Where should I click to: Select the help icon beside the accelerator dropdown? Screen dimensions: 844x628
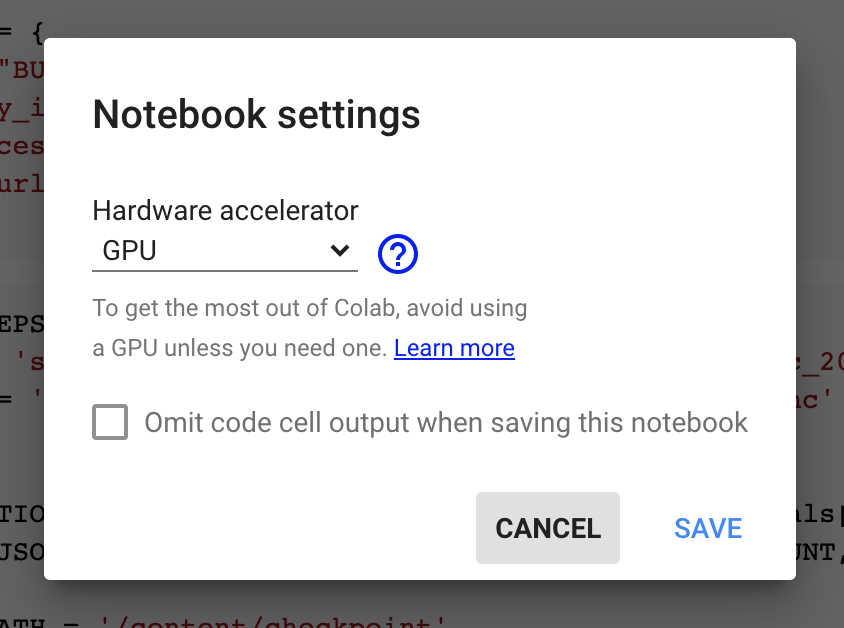(397, 254)
